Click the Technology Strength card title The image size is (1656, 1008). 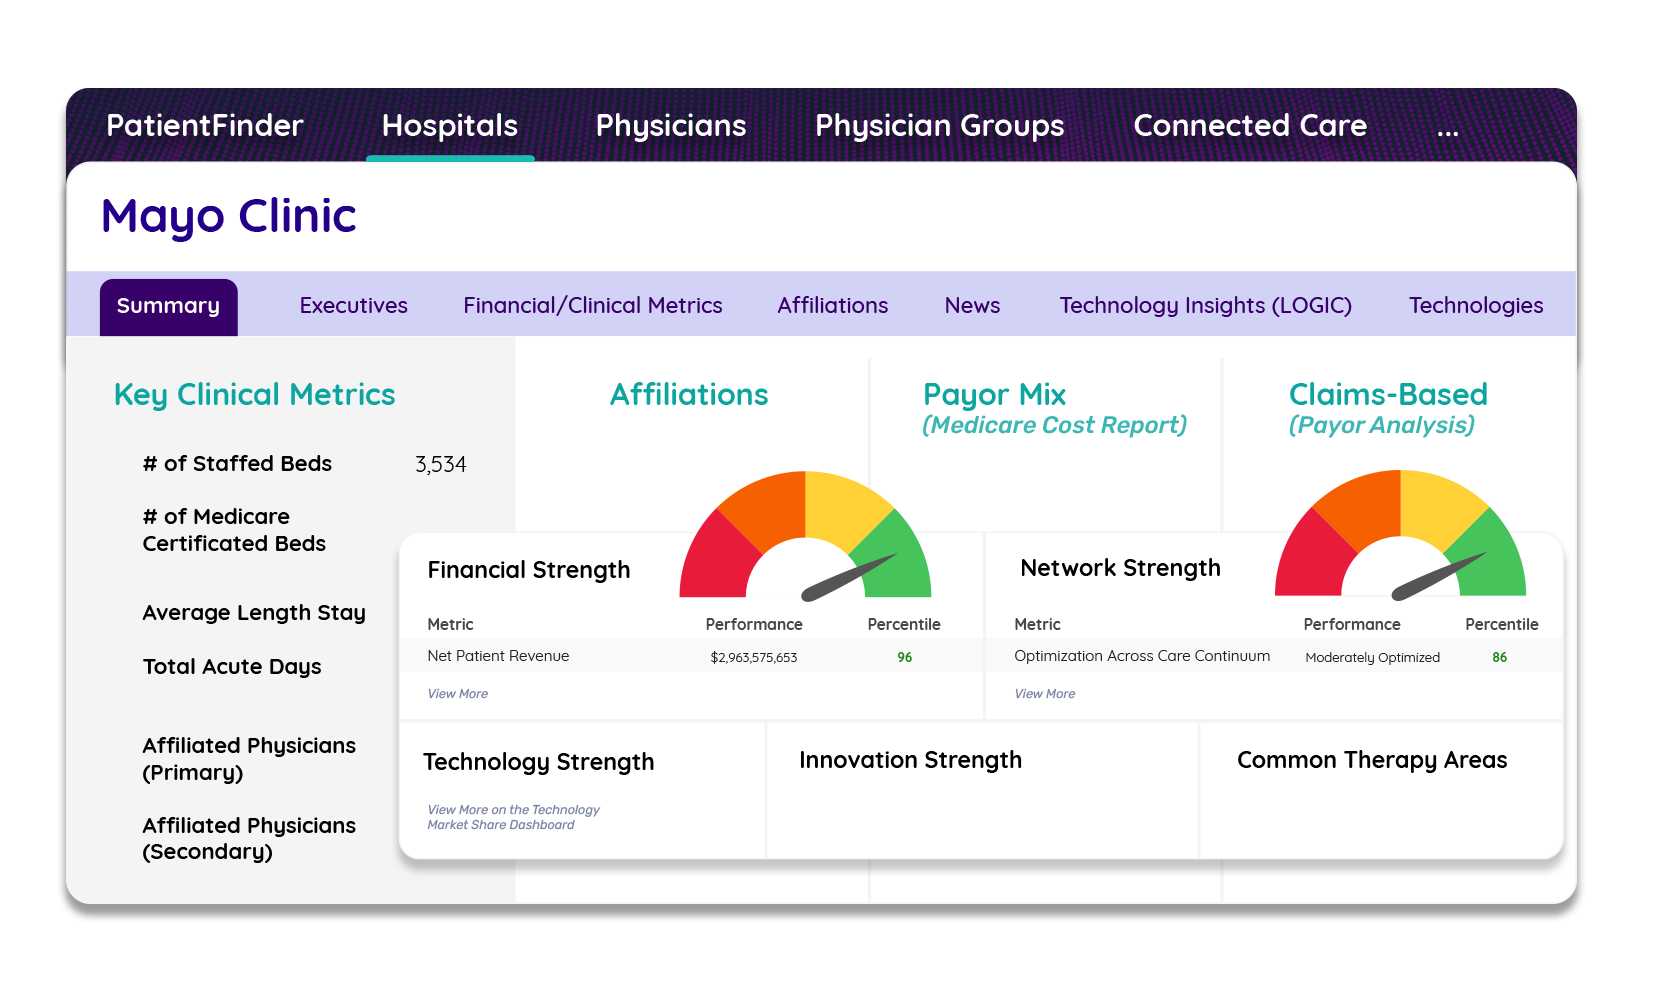click(x=538, y=762)
